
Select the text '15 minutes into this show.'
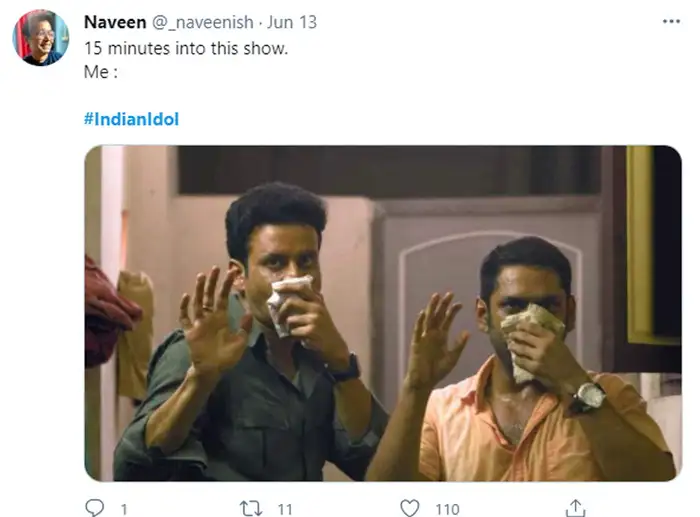pos(186,48)
